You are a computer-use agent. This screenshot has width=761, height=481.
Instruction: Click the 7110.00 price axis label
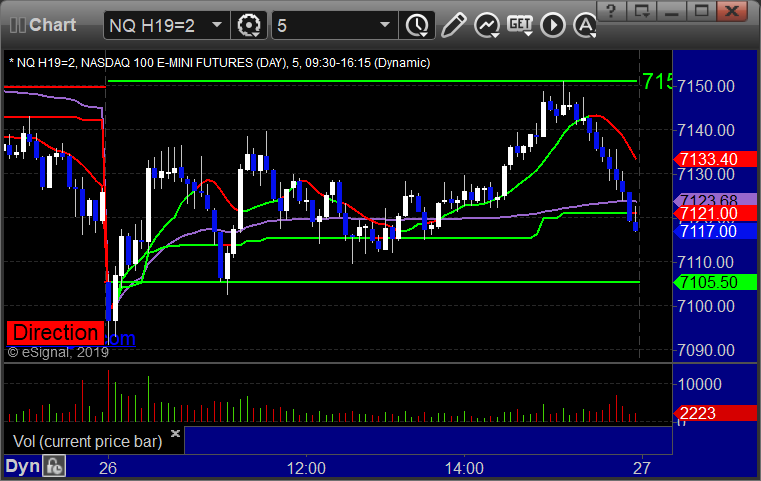[706, 263]
